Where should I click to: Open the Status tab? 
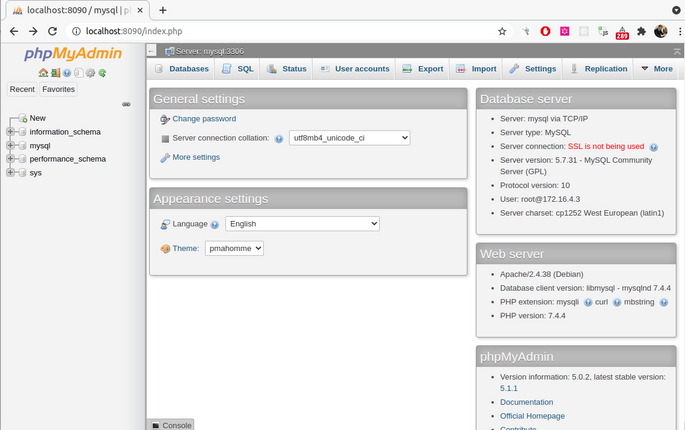[x=287, y=69]
